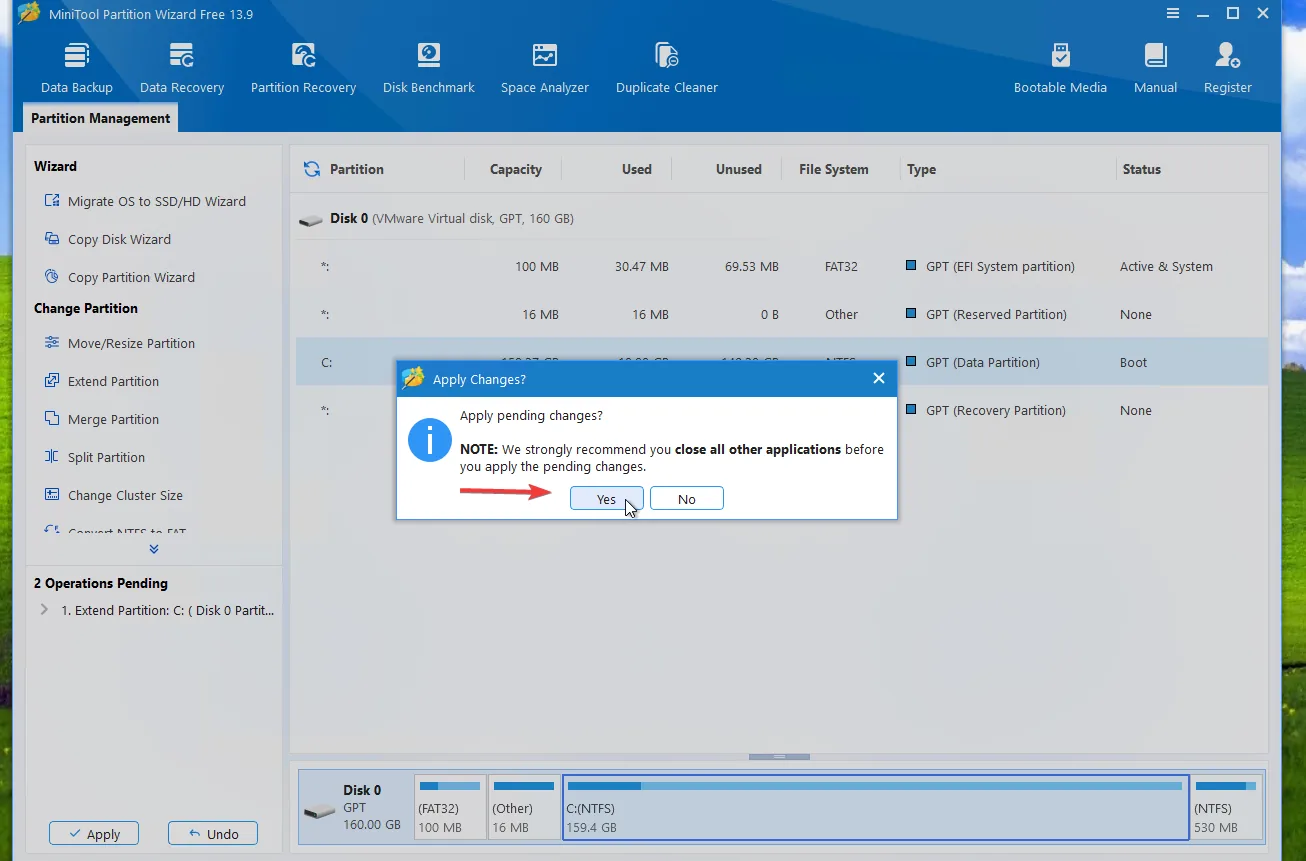Open the Partition Recovery tool
The image size is (1306, 861).
[x=303, y=68]
